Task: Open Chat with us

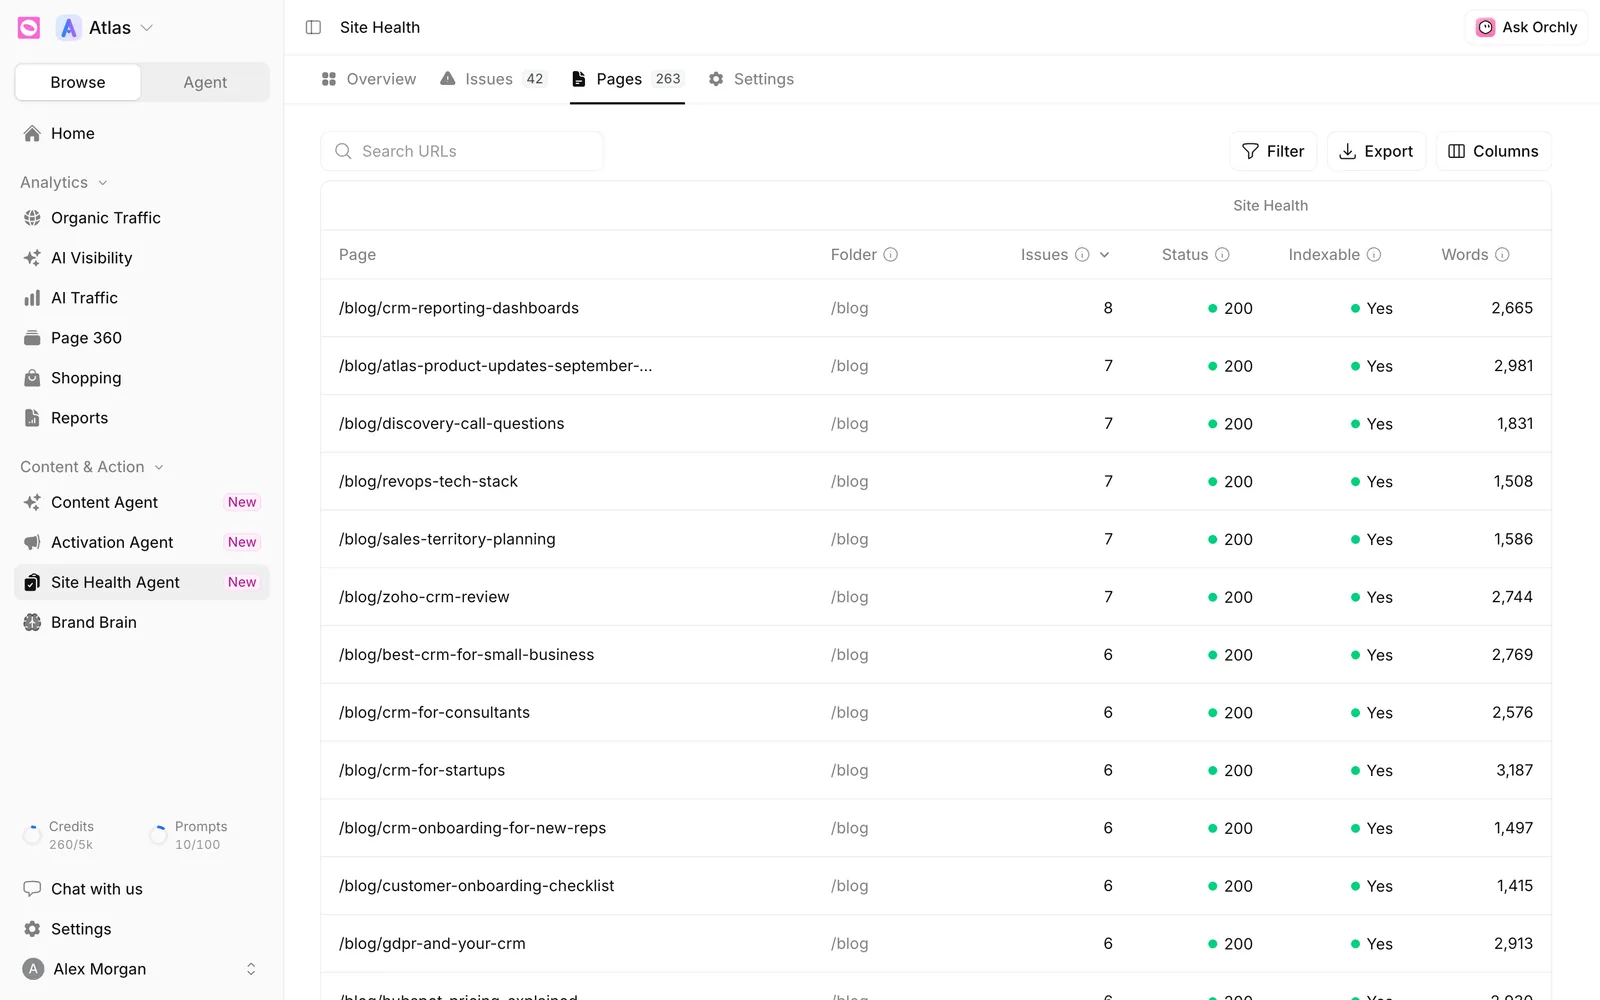Action: point(142,889)
